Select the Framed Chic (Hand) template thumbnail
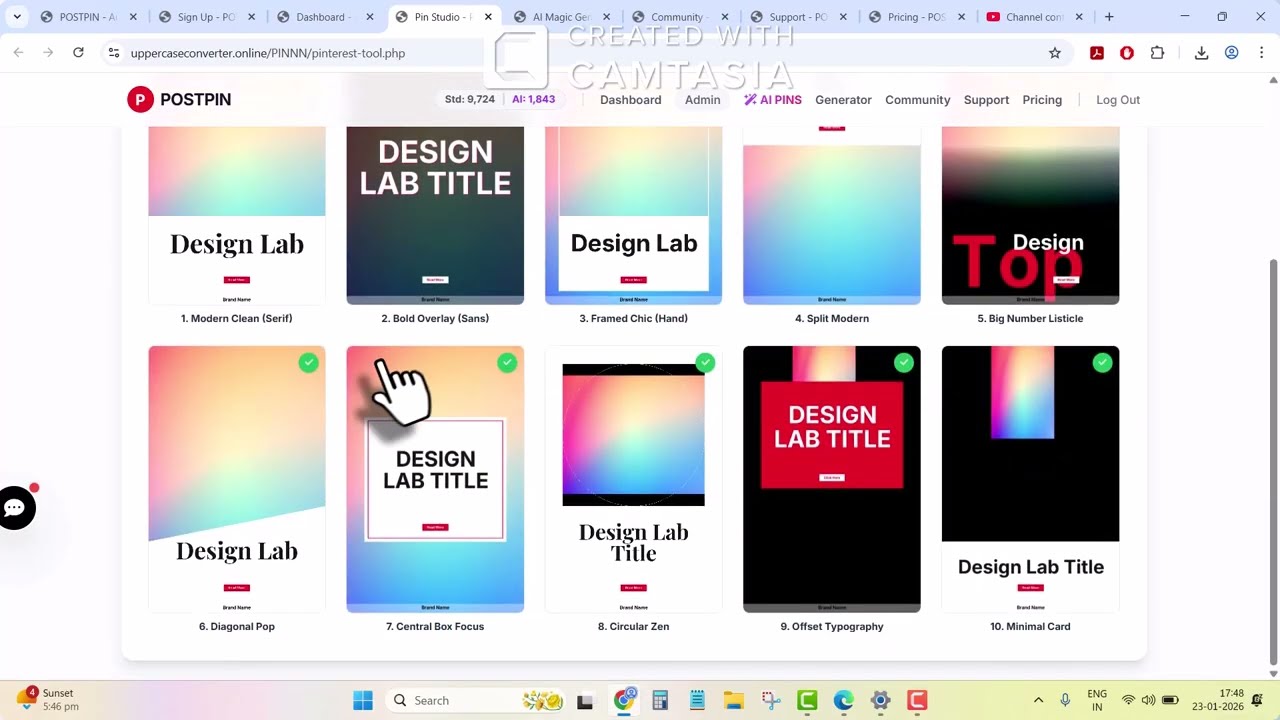The image size is (1280, 720). pos(633,215)
